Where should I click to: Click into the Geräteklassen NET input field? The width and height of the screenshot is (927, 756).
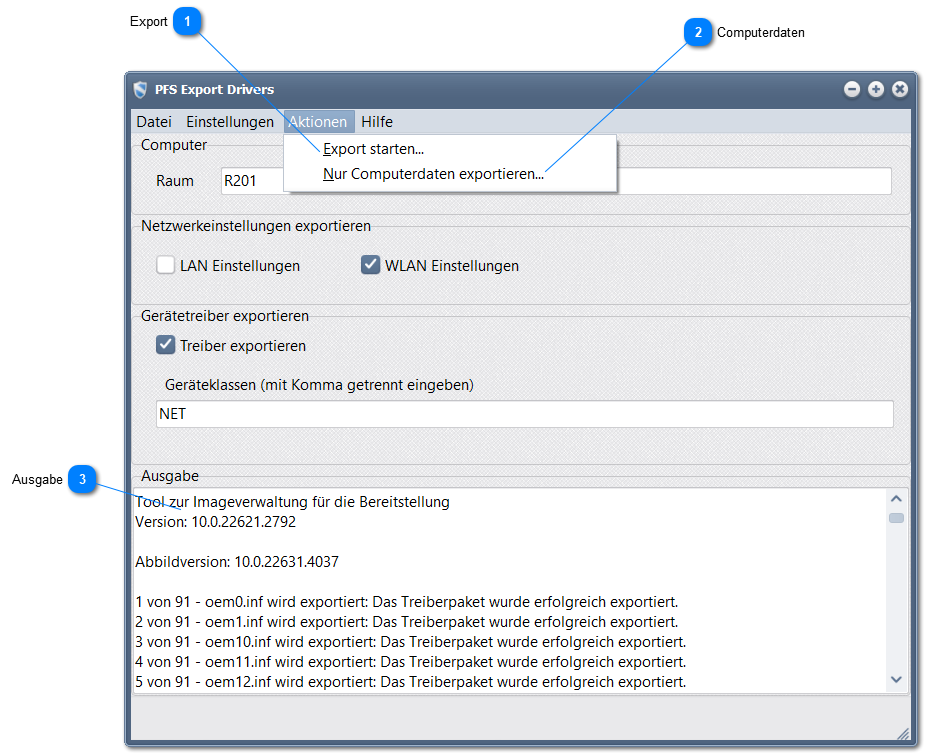point(524,414)
